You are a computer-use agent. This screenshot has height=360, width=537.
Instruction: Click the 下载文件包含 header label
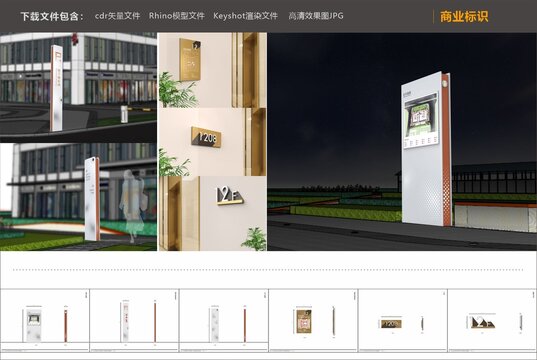[x=52, y=16]
